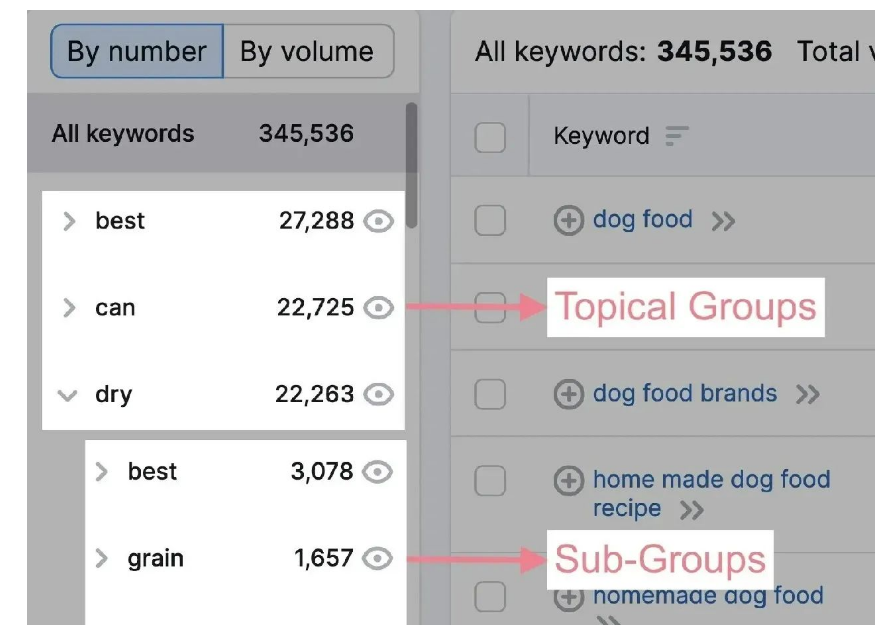Image resolution: width=891 pixels, height=625 pixels.
Task: Select the 'By number' tab
Action: tap(137, 52)
